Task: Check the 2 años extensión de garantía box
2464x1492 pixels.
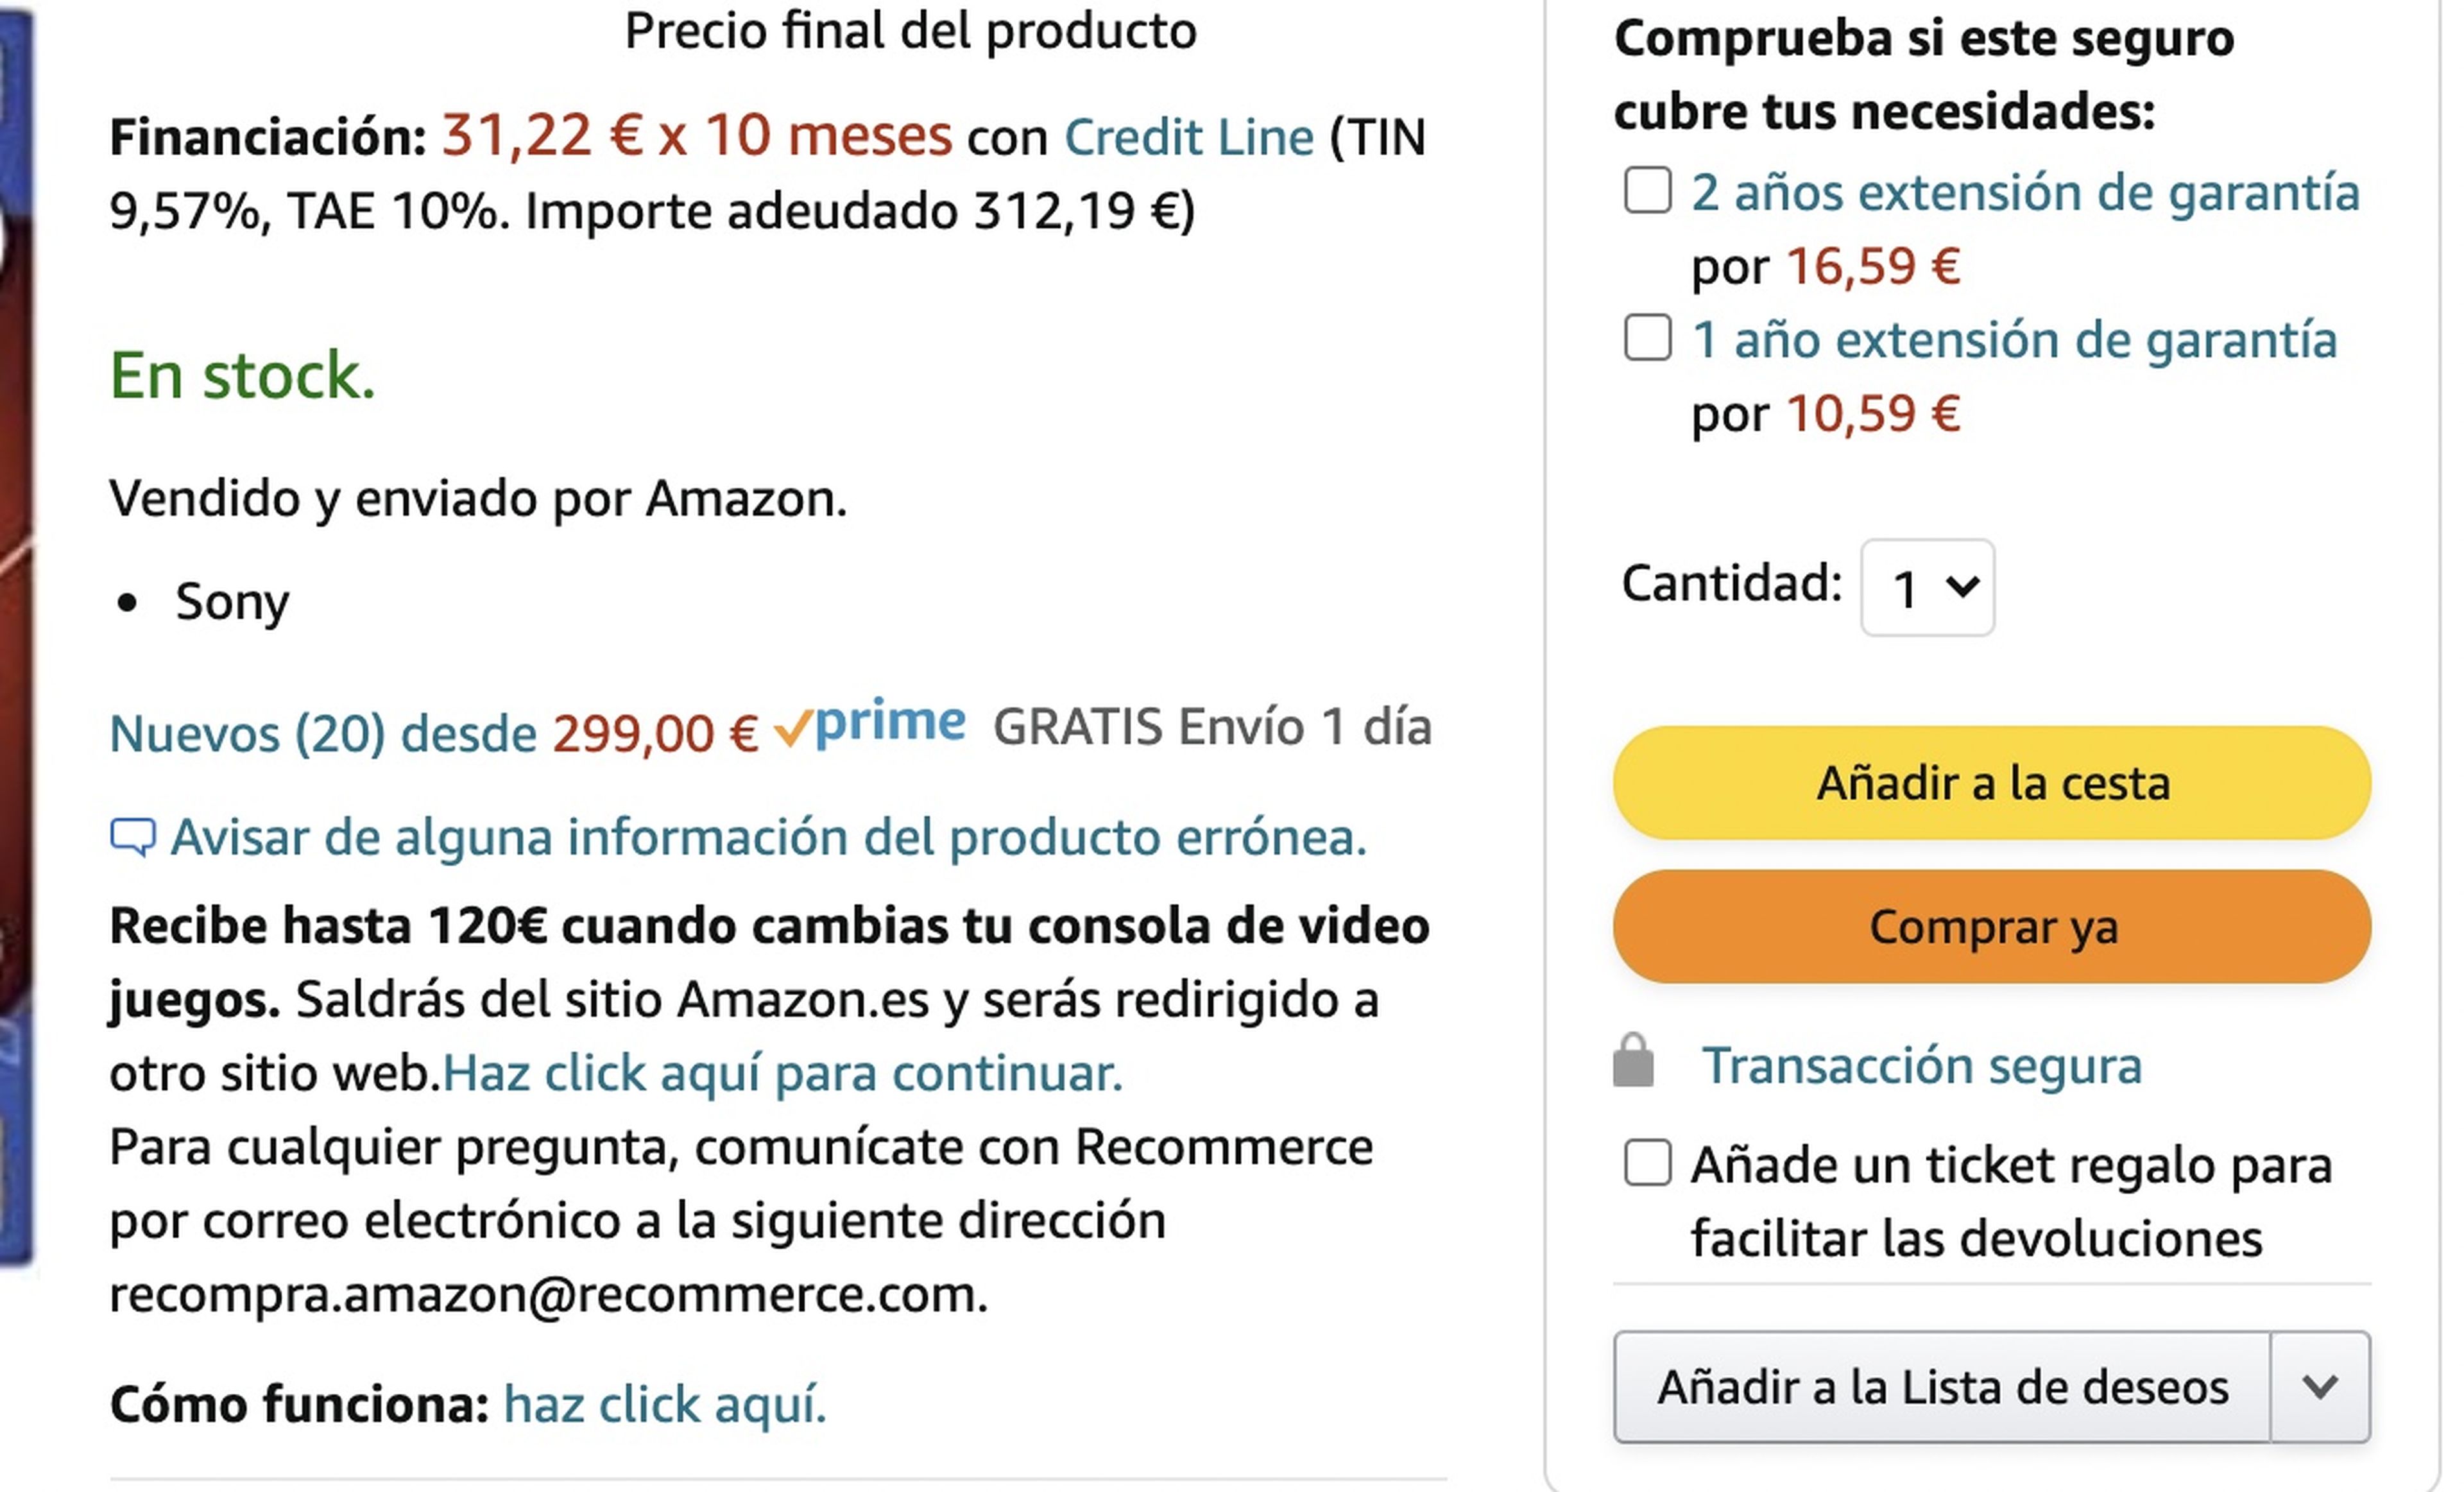Action: pos(1647,190)
